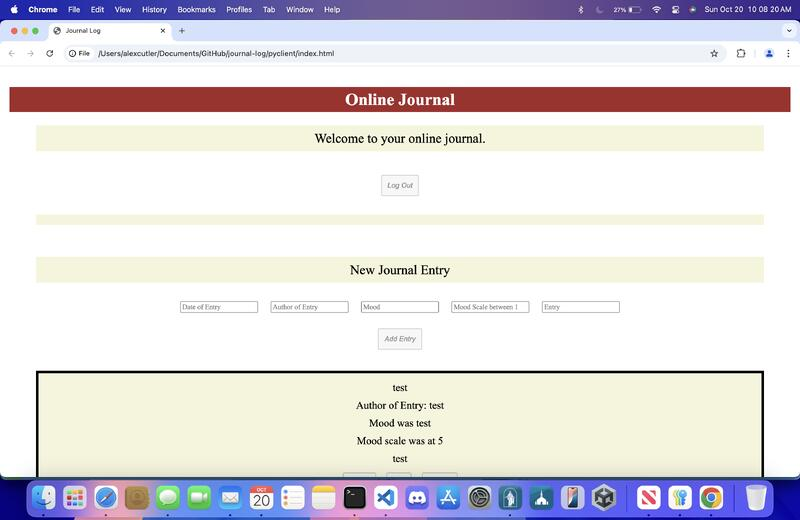Image resolution: width=800 pixels, height=520 pixels.
Task: Open the Focus moon icon
Action: (x=599, y=9)
